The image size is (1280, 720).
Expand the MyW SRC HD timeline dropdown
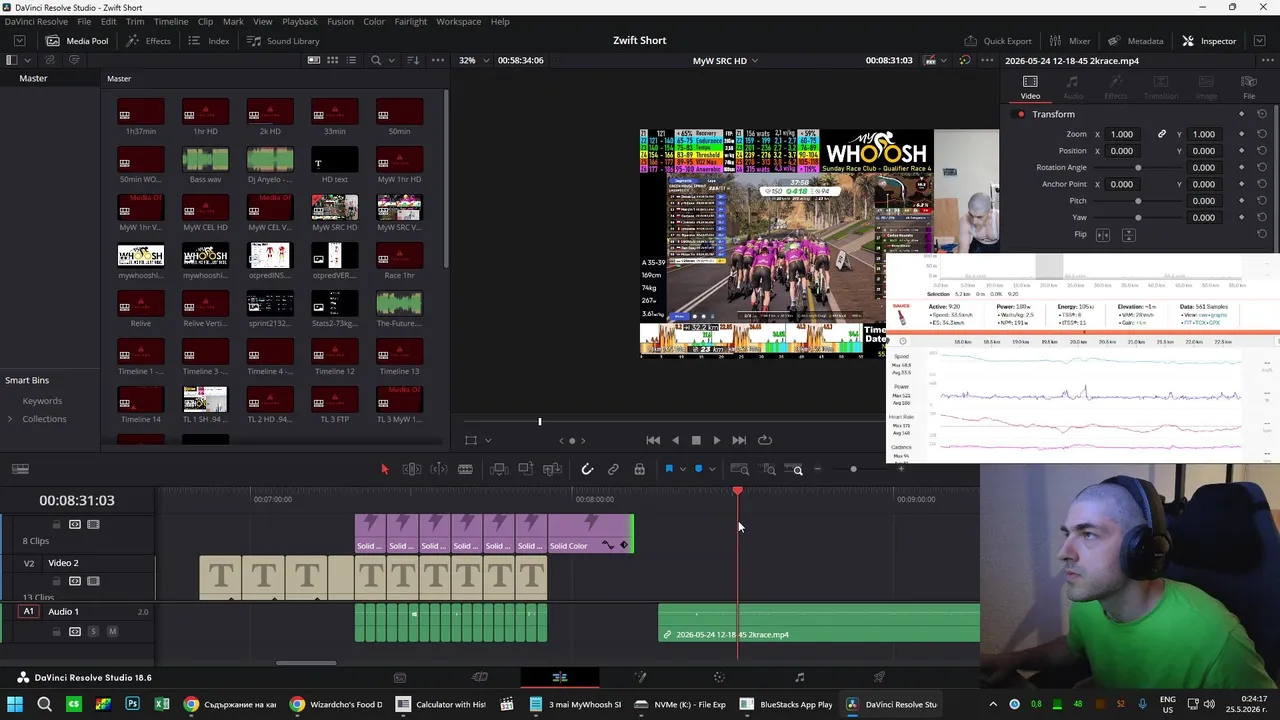point(725,60)
